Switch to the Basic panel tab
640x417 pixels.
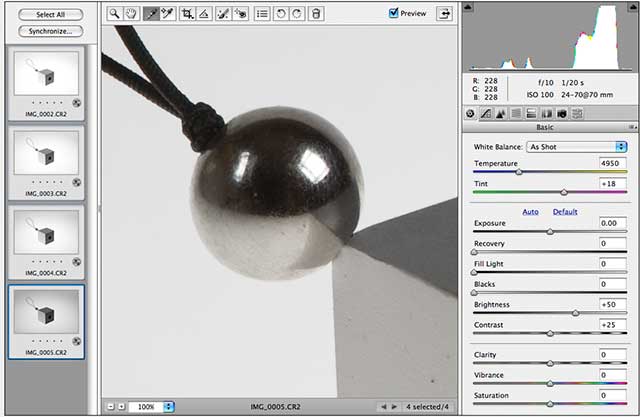[470, 113]
